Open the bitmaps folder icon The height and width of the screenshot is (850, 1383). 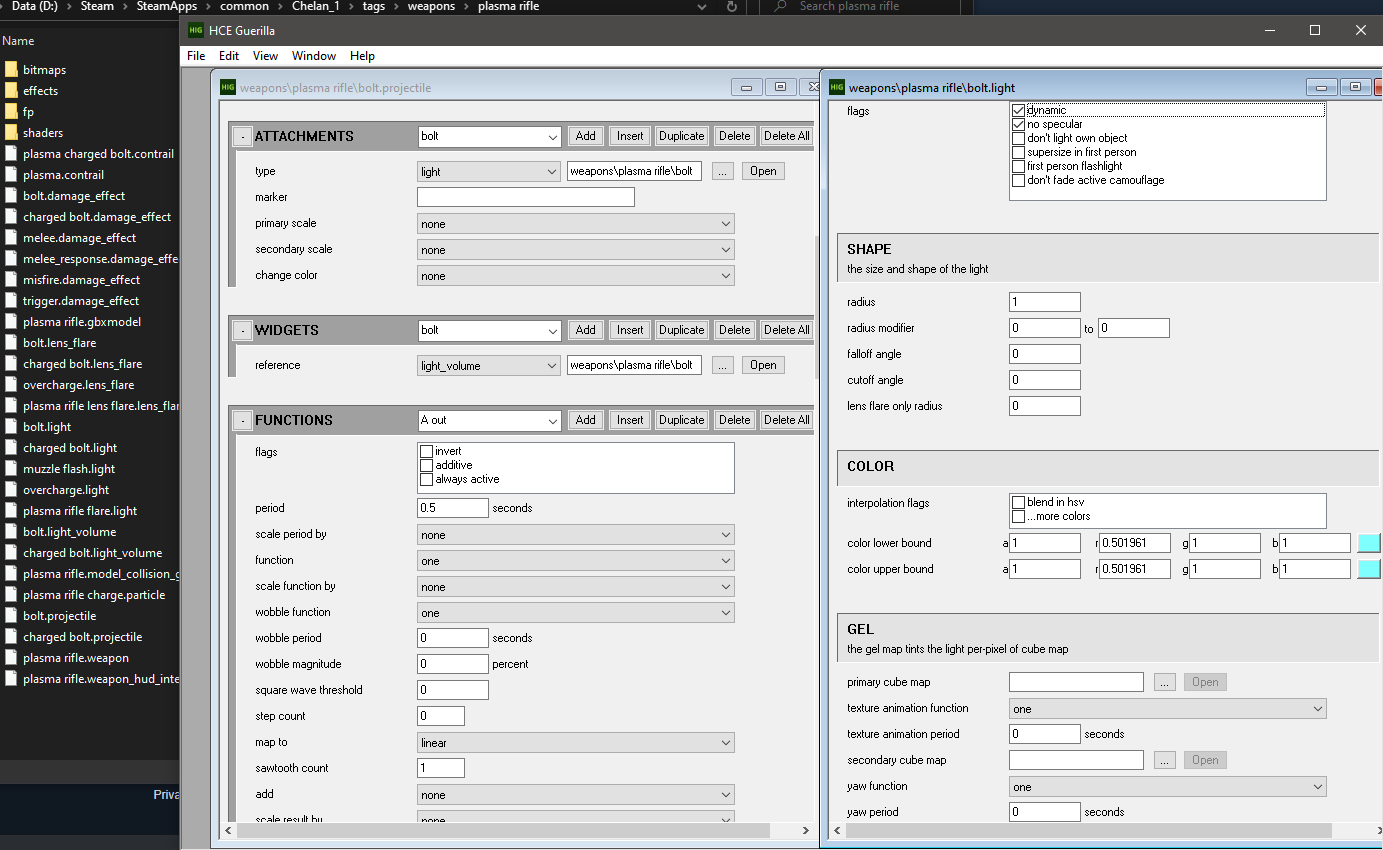[11, 70]
